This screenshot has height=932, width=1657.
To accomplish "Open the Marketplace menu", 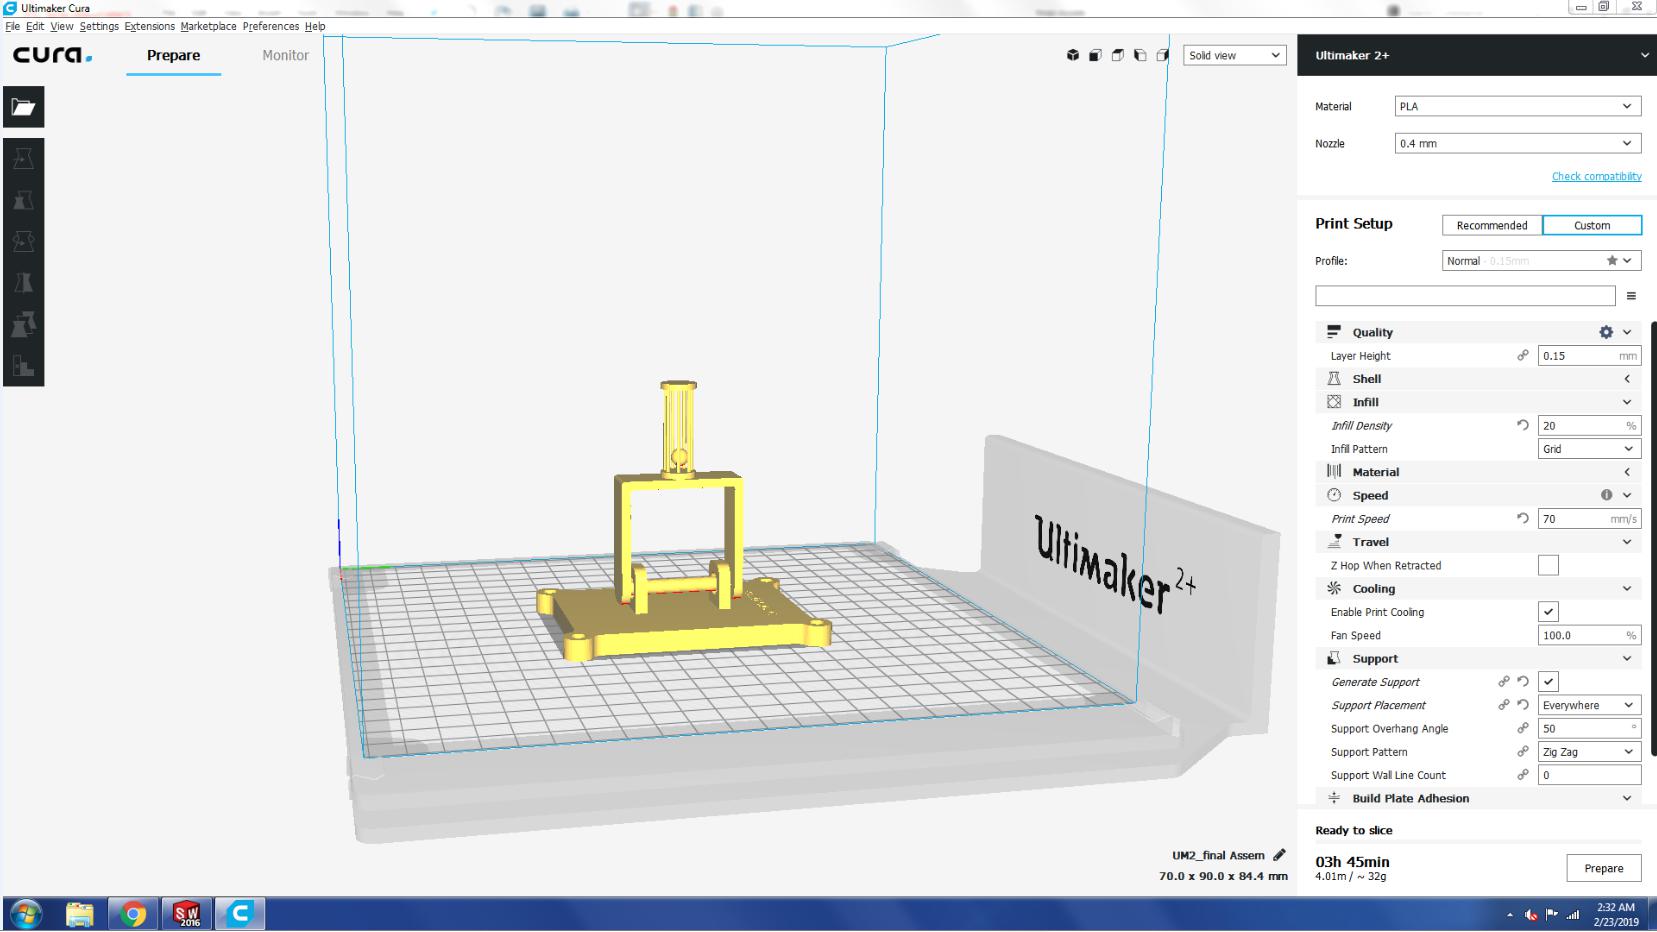I will click(208, 26).
